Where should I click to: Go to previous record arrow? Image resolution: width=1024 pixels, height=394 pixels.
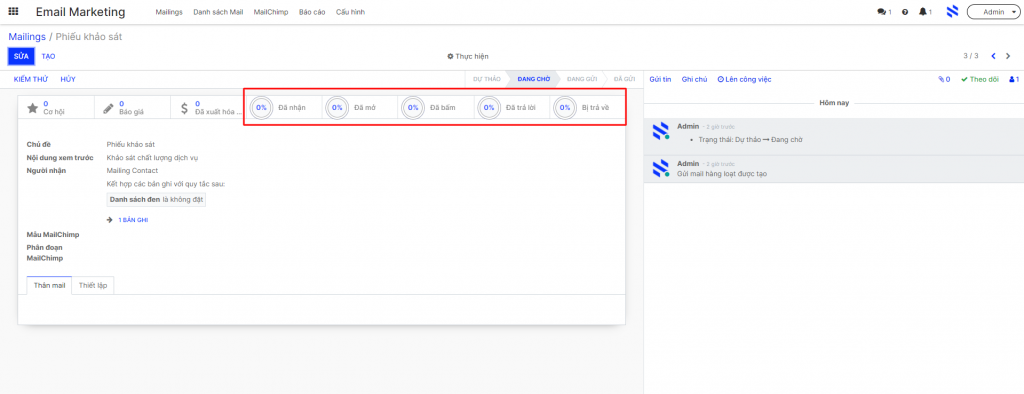[993, 56]
